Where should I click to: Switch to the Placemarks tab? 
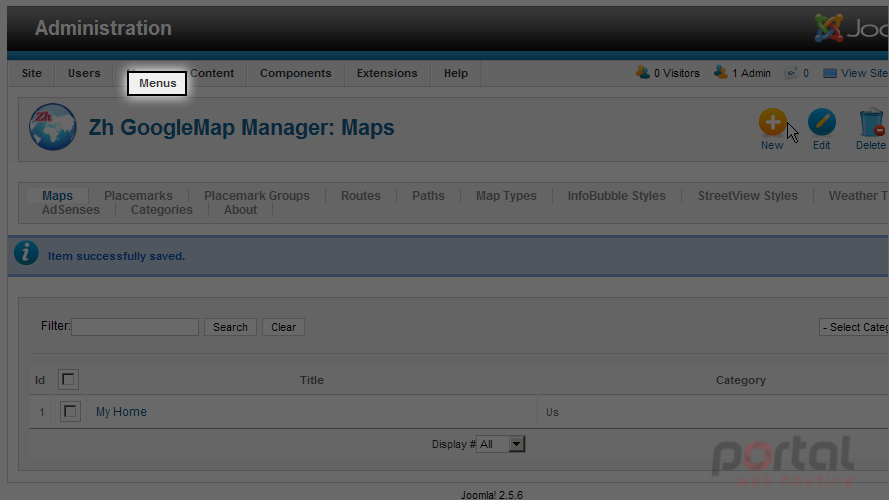click(x=138, y=196)
